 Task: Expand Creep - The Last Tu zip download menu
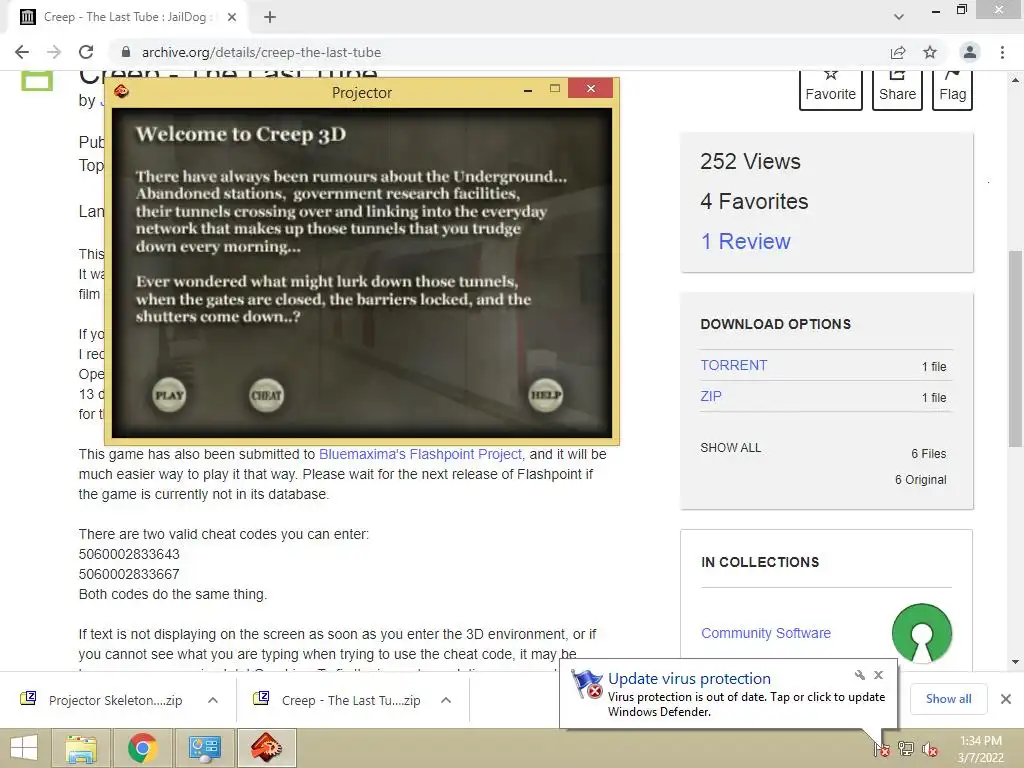(x=446, y=700)
